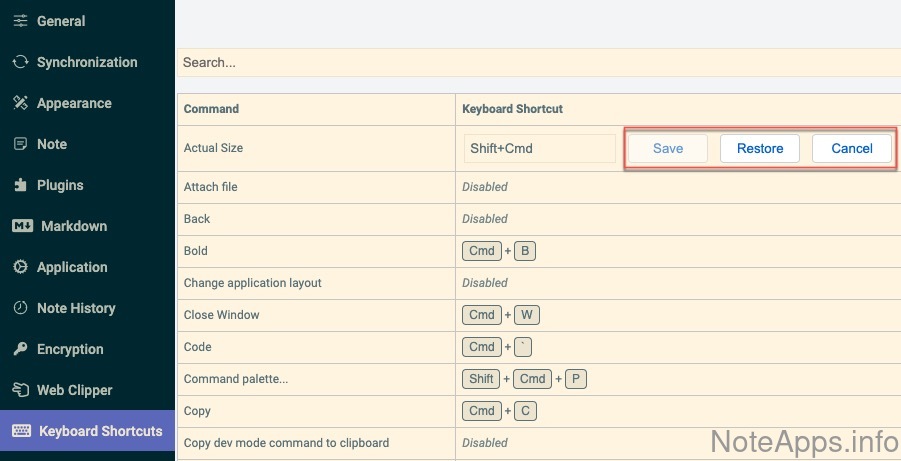Click the Web Clipper scissors icon

click(20, 390)
